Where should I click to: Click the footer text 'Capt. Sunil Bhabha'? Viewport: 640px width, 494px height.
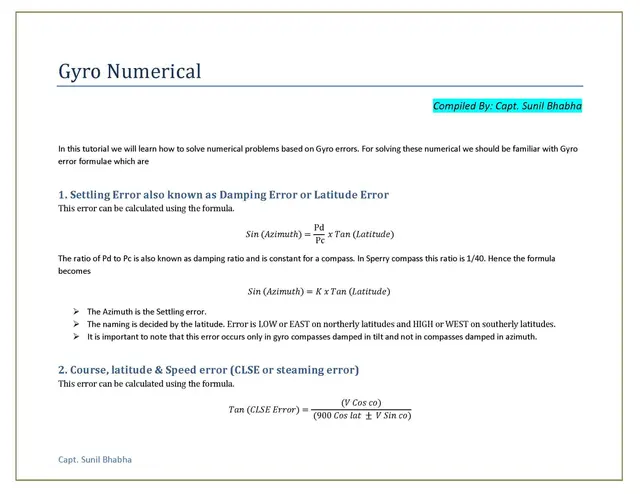point(95,460)
